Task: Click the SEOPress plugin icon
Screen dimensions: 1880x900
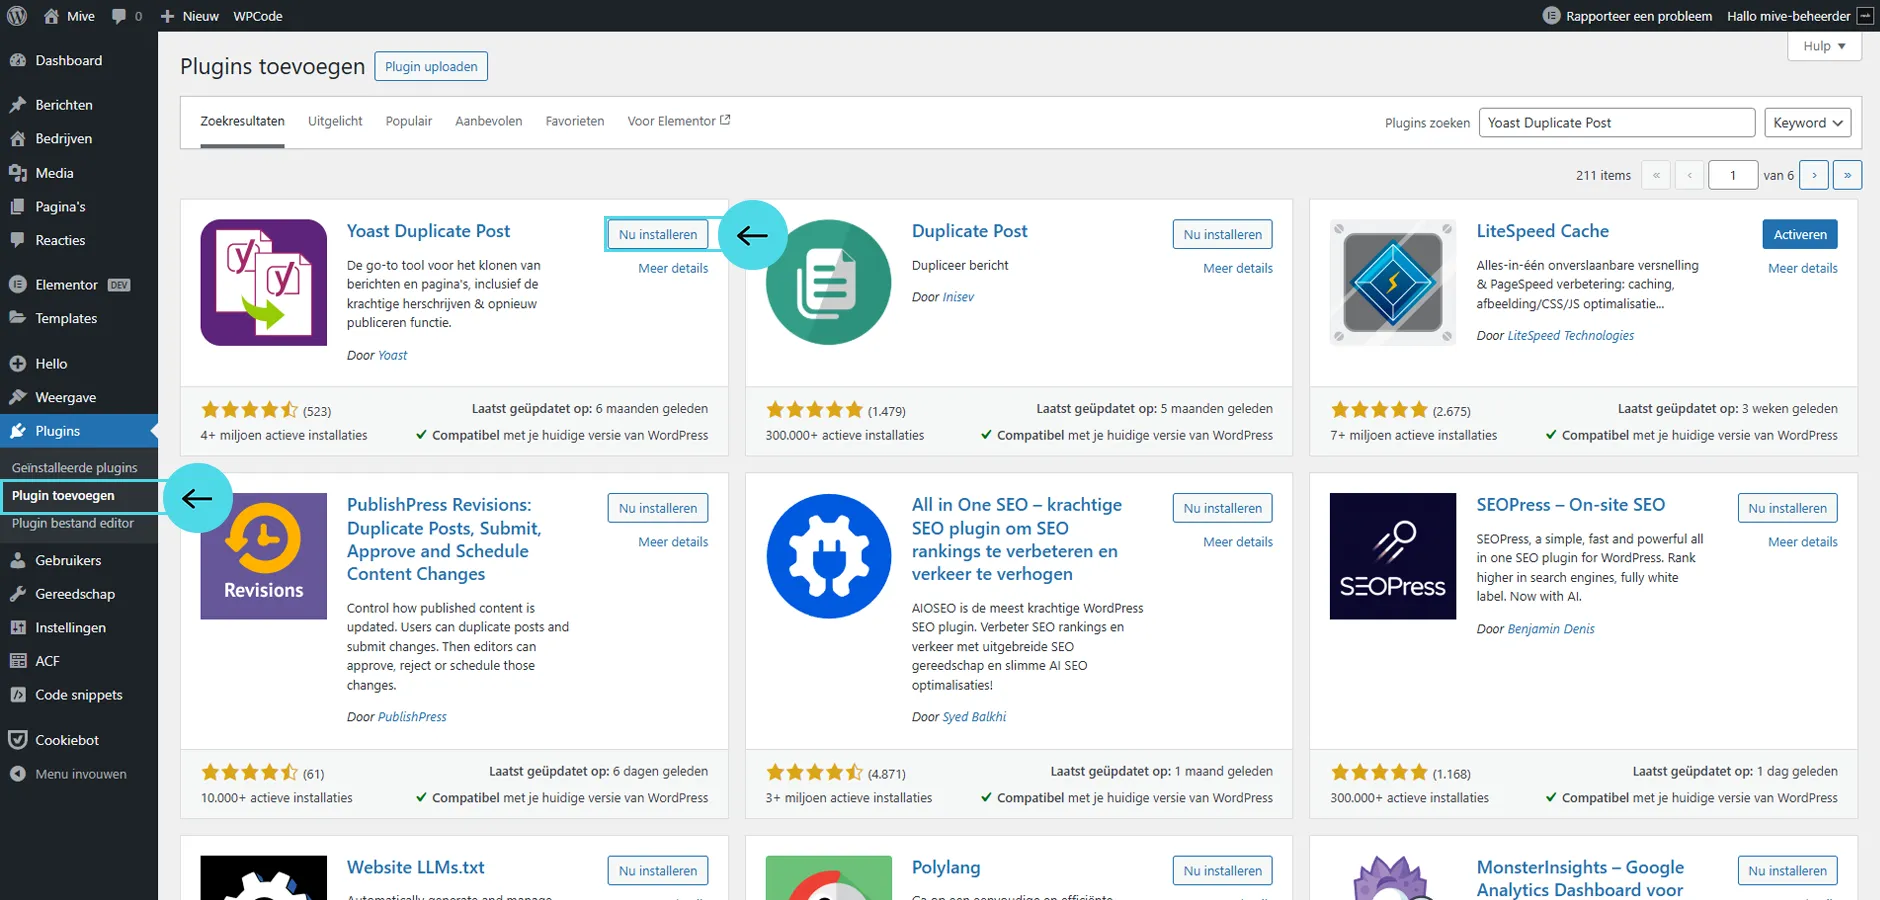Action: (1392, 556)
